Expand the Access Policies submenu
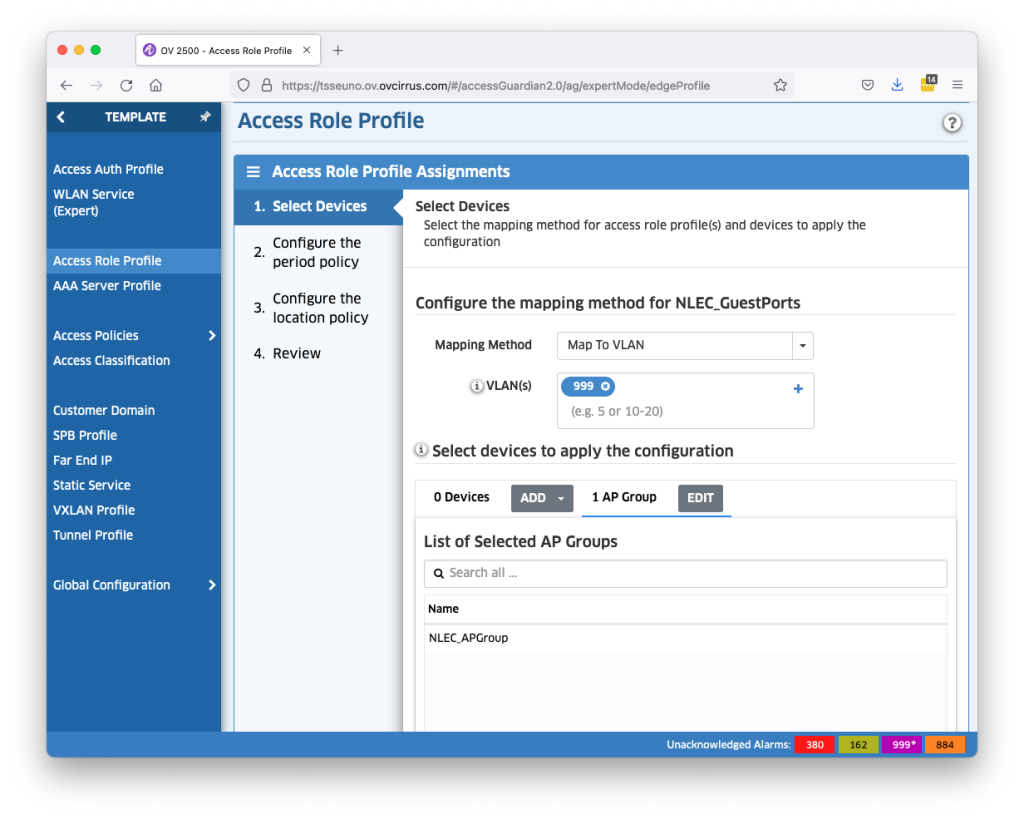This screenshot has width=1024, height=819. click(x=211, y=336)
